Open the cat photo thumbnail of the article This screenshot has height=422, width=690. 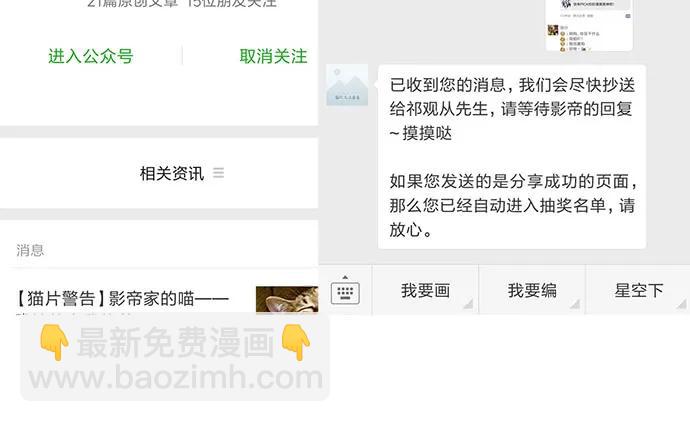[287, 299]
